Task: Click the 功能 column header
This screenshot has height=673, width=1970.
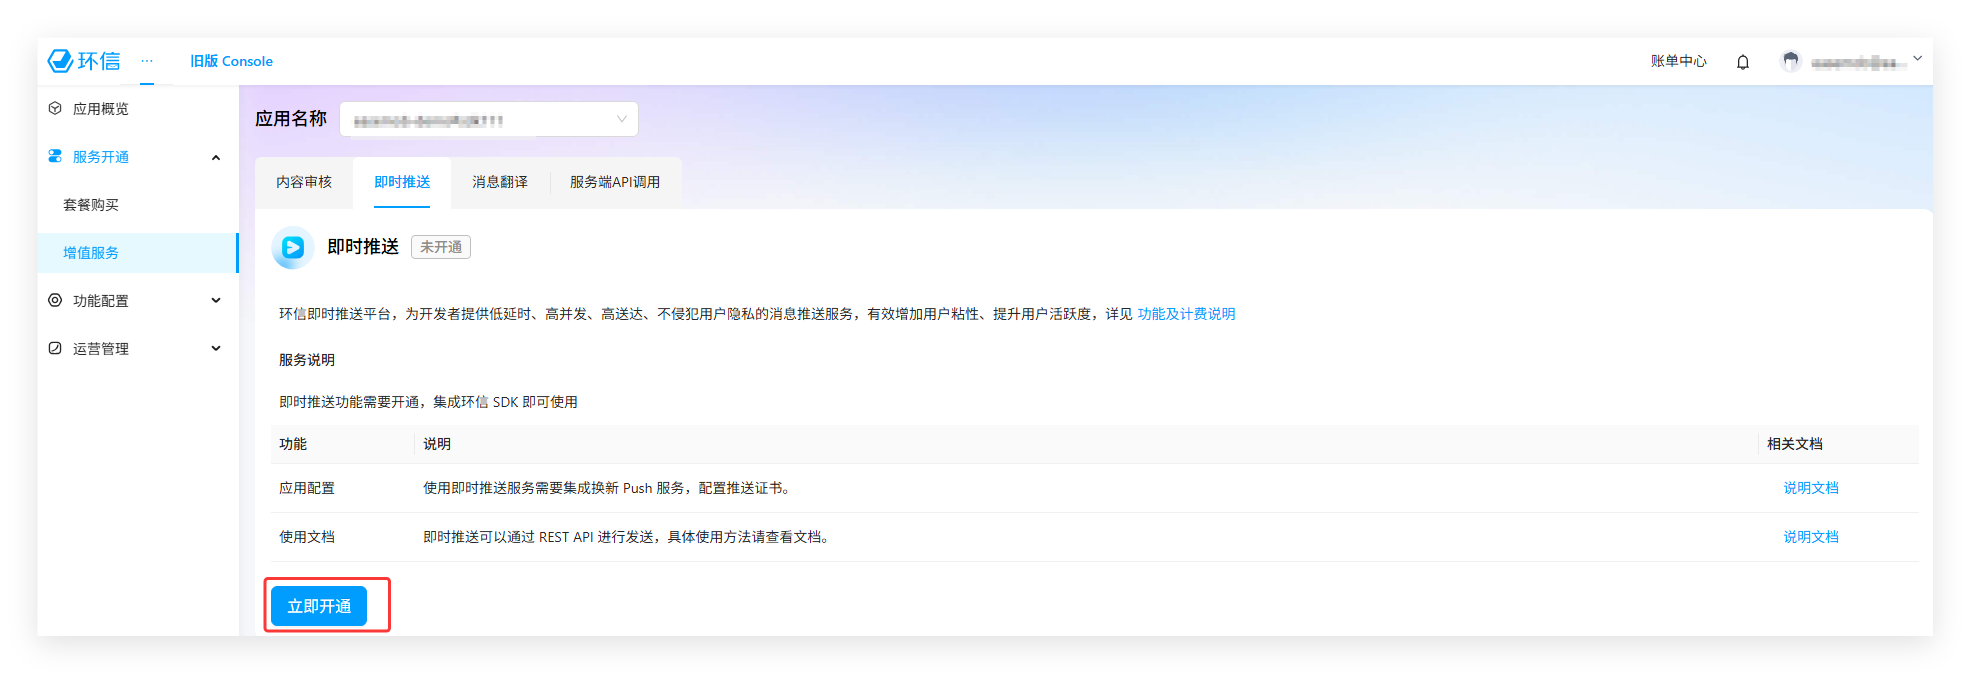Action: coord(293,444)
